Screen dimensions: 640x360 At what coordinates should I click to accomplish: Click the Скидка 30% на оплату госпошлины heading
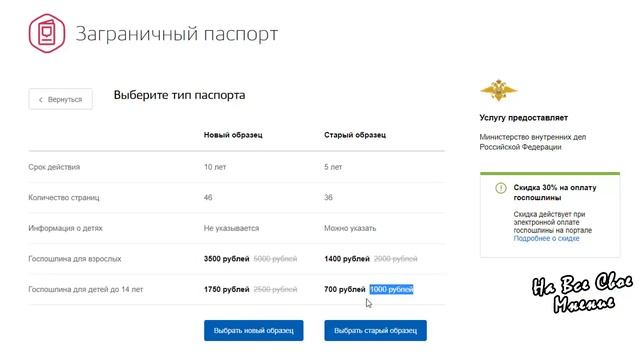click(x=555, y=193)
